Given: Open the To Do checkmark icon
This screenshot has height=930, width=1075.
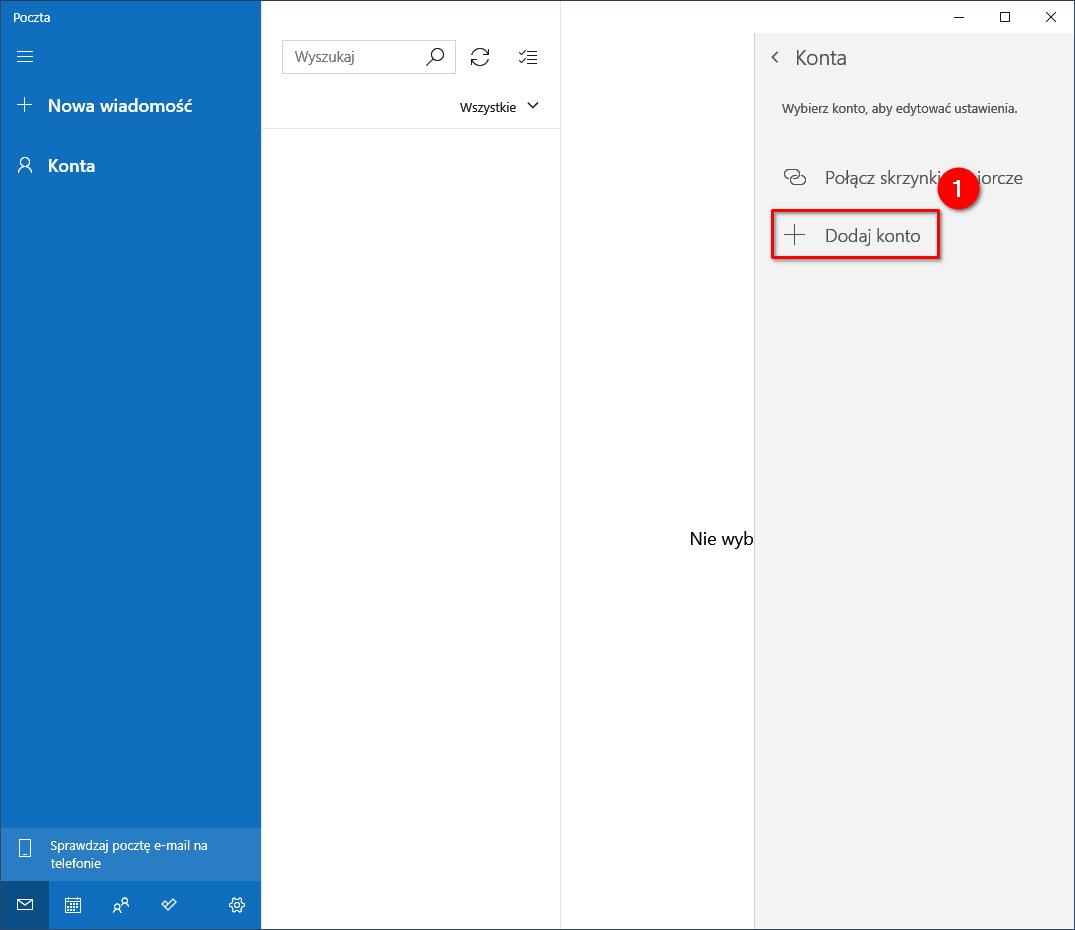Looking at the screenshot, I should click(x=169, y=905).
